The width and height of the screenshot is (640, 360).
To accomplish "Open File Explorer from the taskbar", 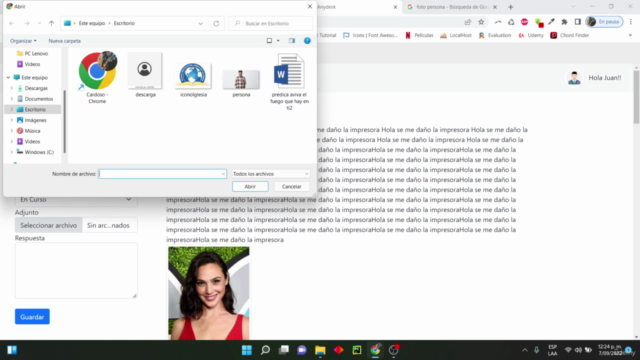I will click(320, 350).
